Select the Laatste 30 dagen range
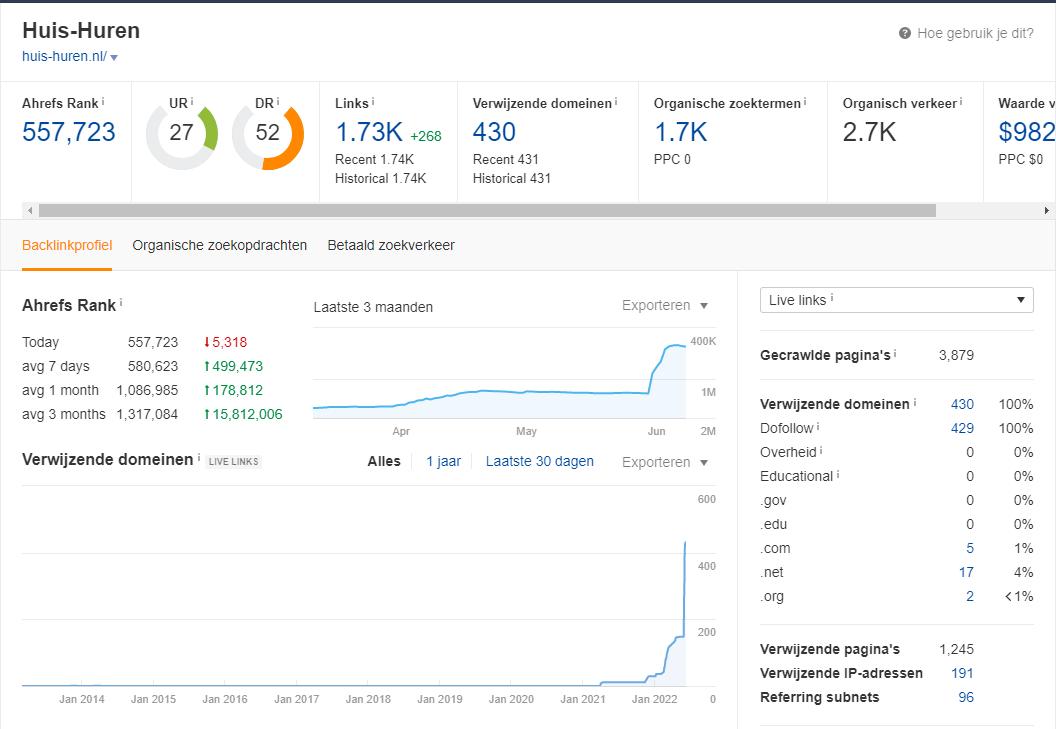The height and width of the screenshot is (729, 1056). (539, 462)
